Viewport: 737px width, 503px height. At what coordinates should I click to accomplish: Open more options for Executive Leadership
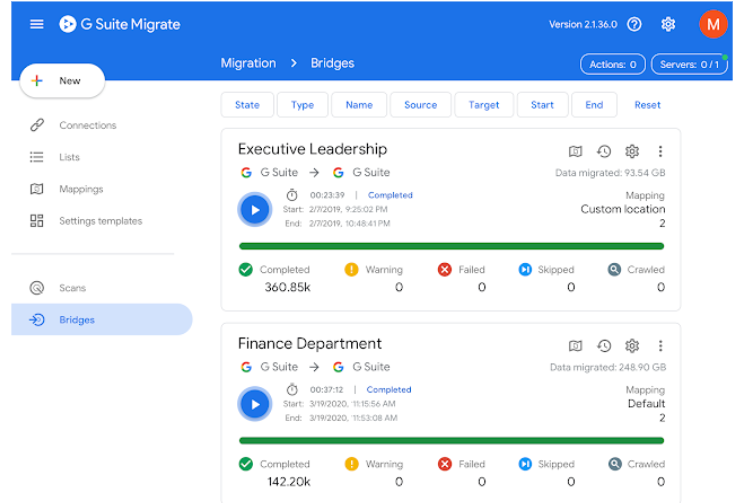coord(660,151)
